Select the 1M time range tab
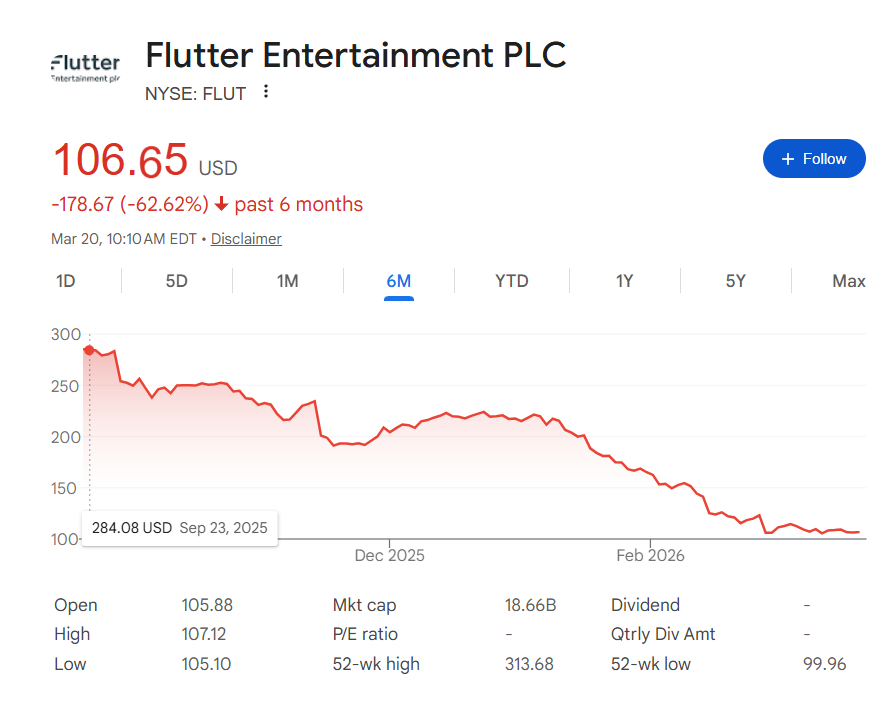 coord(287,281)
